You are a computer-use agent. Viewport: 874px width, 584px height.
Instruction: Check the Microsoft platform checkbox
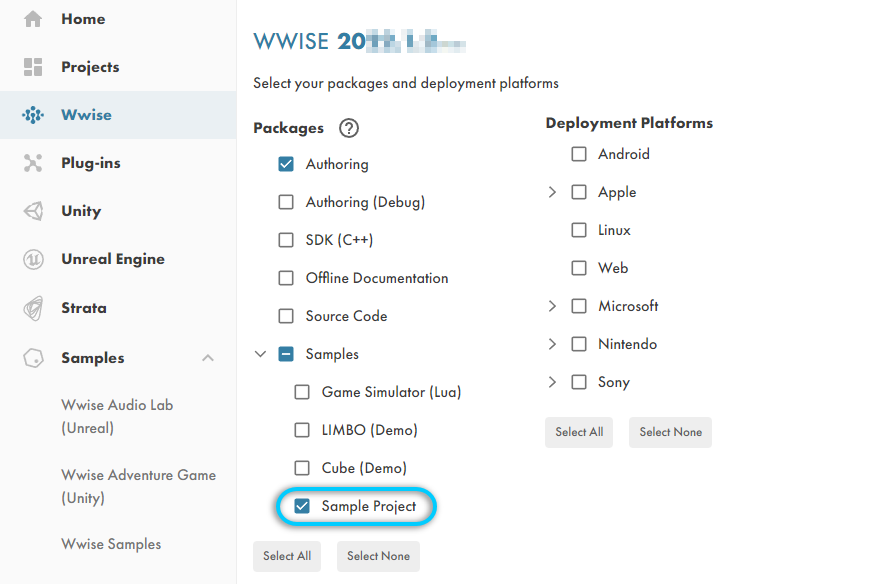579,306
